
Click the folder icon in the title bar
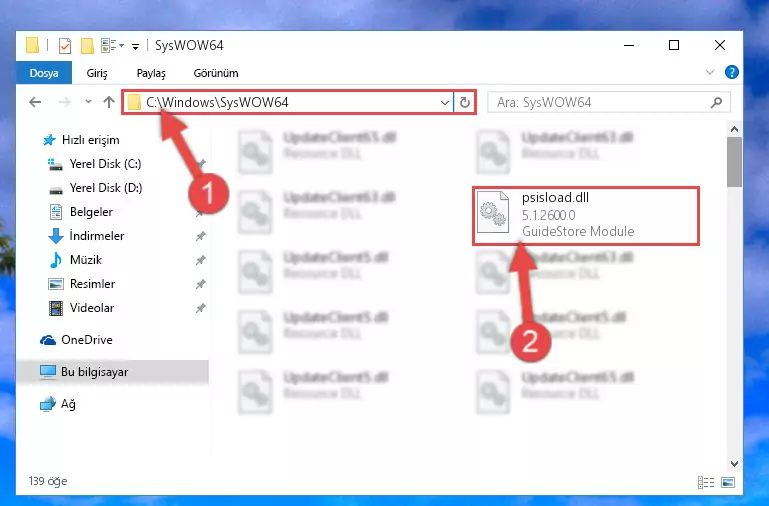click(x=32, y=46)
